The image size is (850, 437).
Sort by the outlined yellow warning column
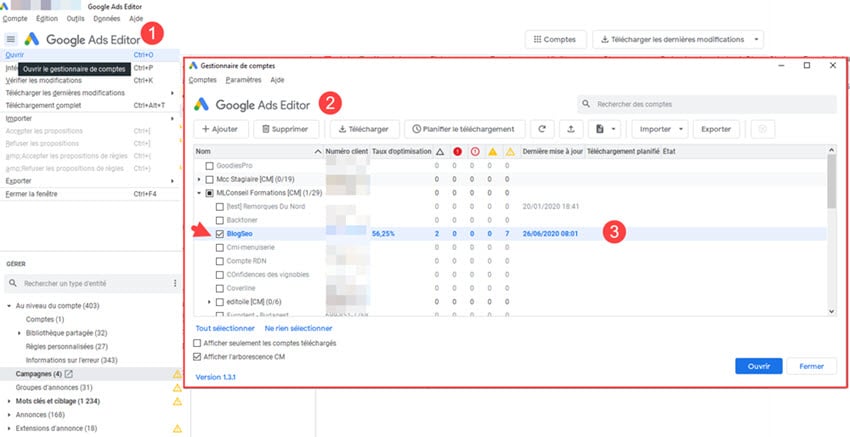coord(510,152)
